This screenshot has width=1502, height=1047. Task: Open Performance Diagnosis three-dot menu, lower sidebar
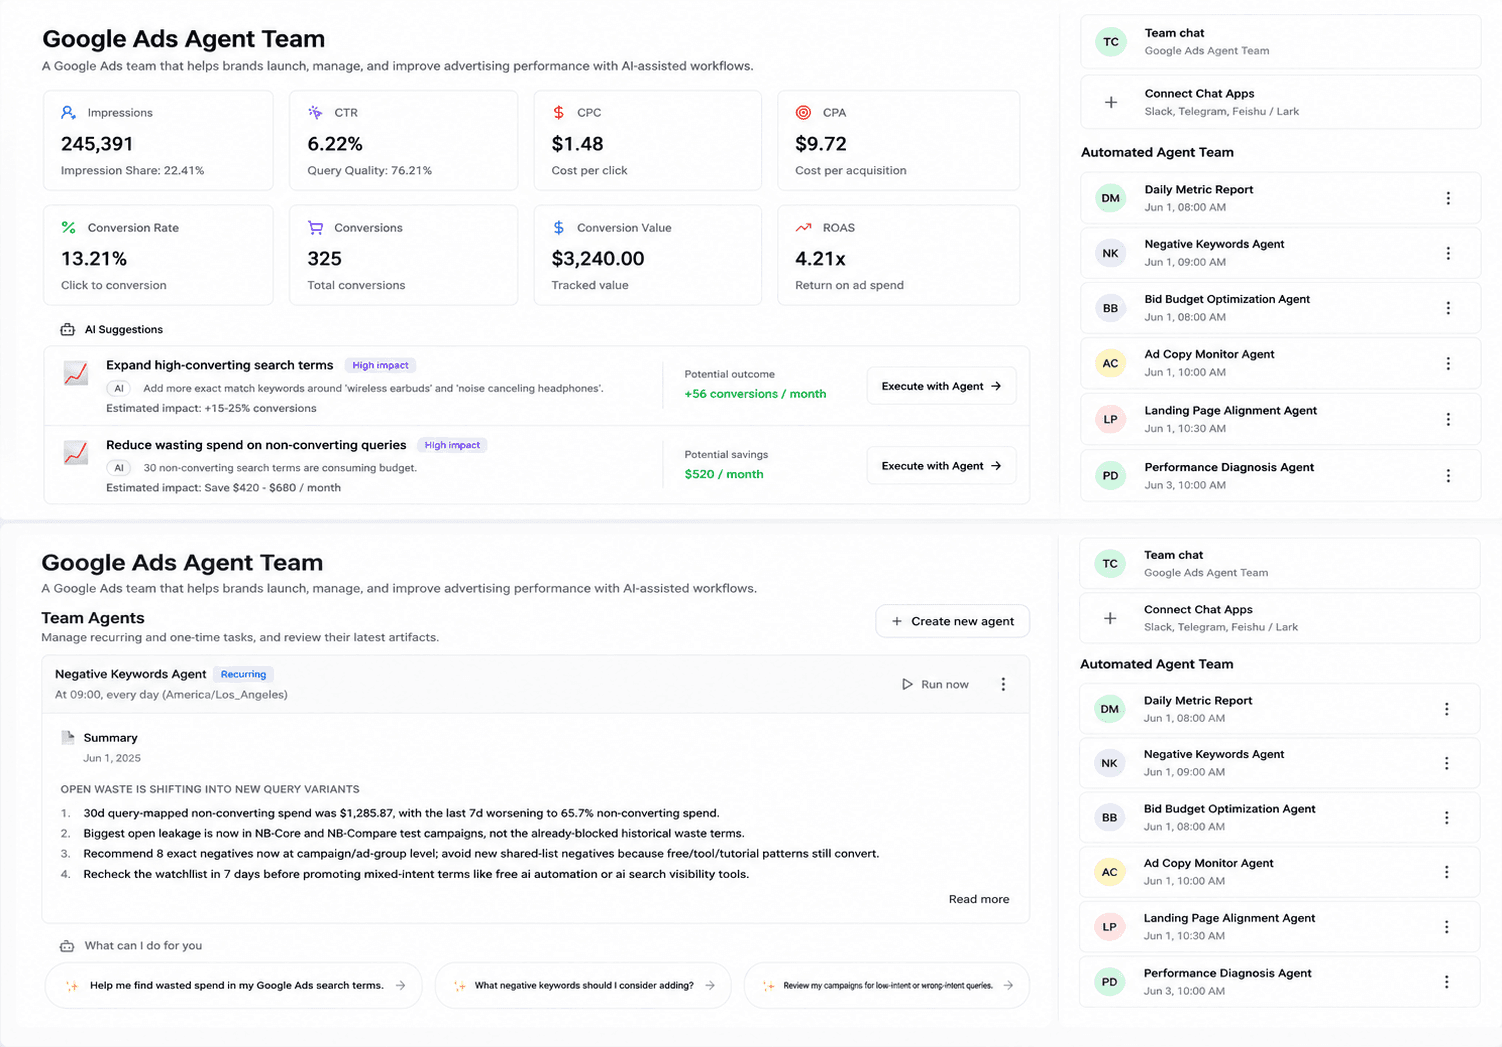click(x=1446, y=982)
